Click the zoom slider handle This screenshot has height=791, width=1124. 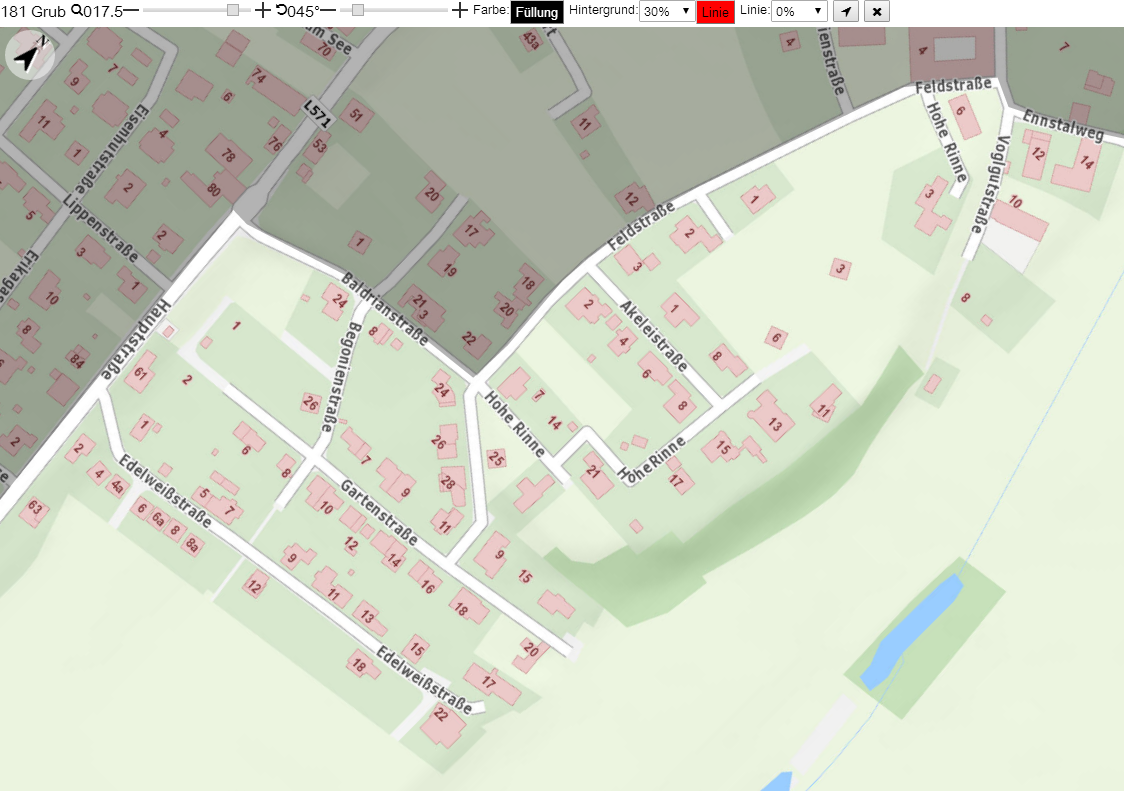(233, 11)
